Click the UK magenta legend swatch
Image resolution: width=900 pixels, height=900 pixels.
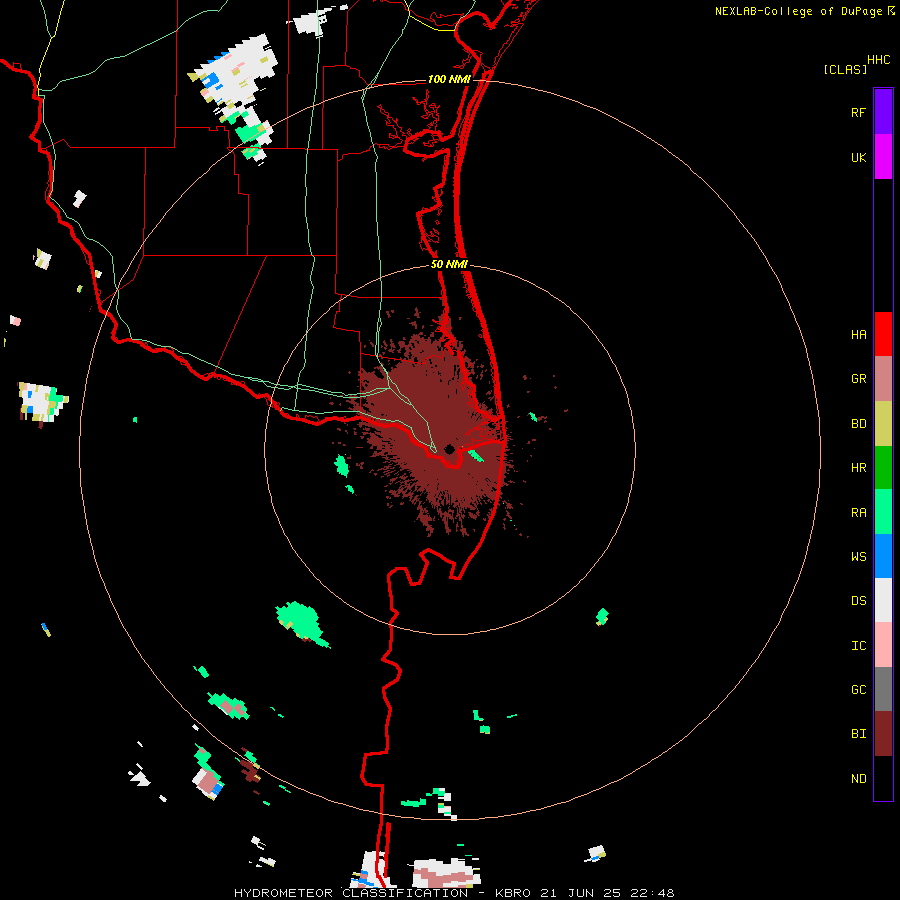click(883, 157)
